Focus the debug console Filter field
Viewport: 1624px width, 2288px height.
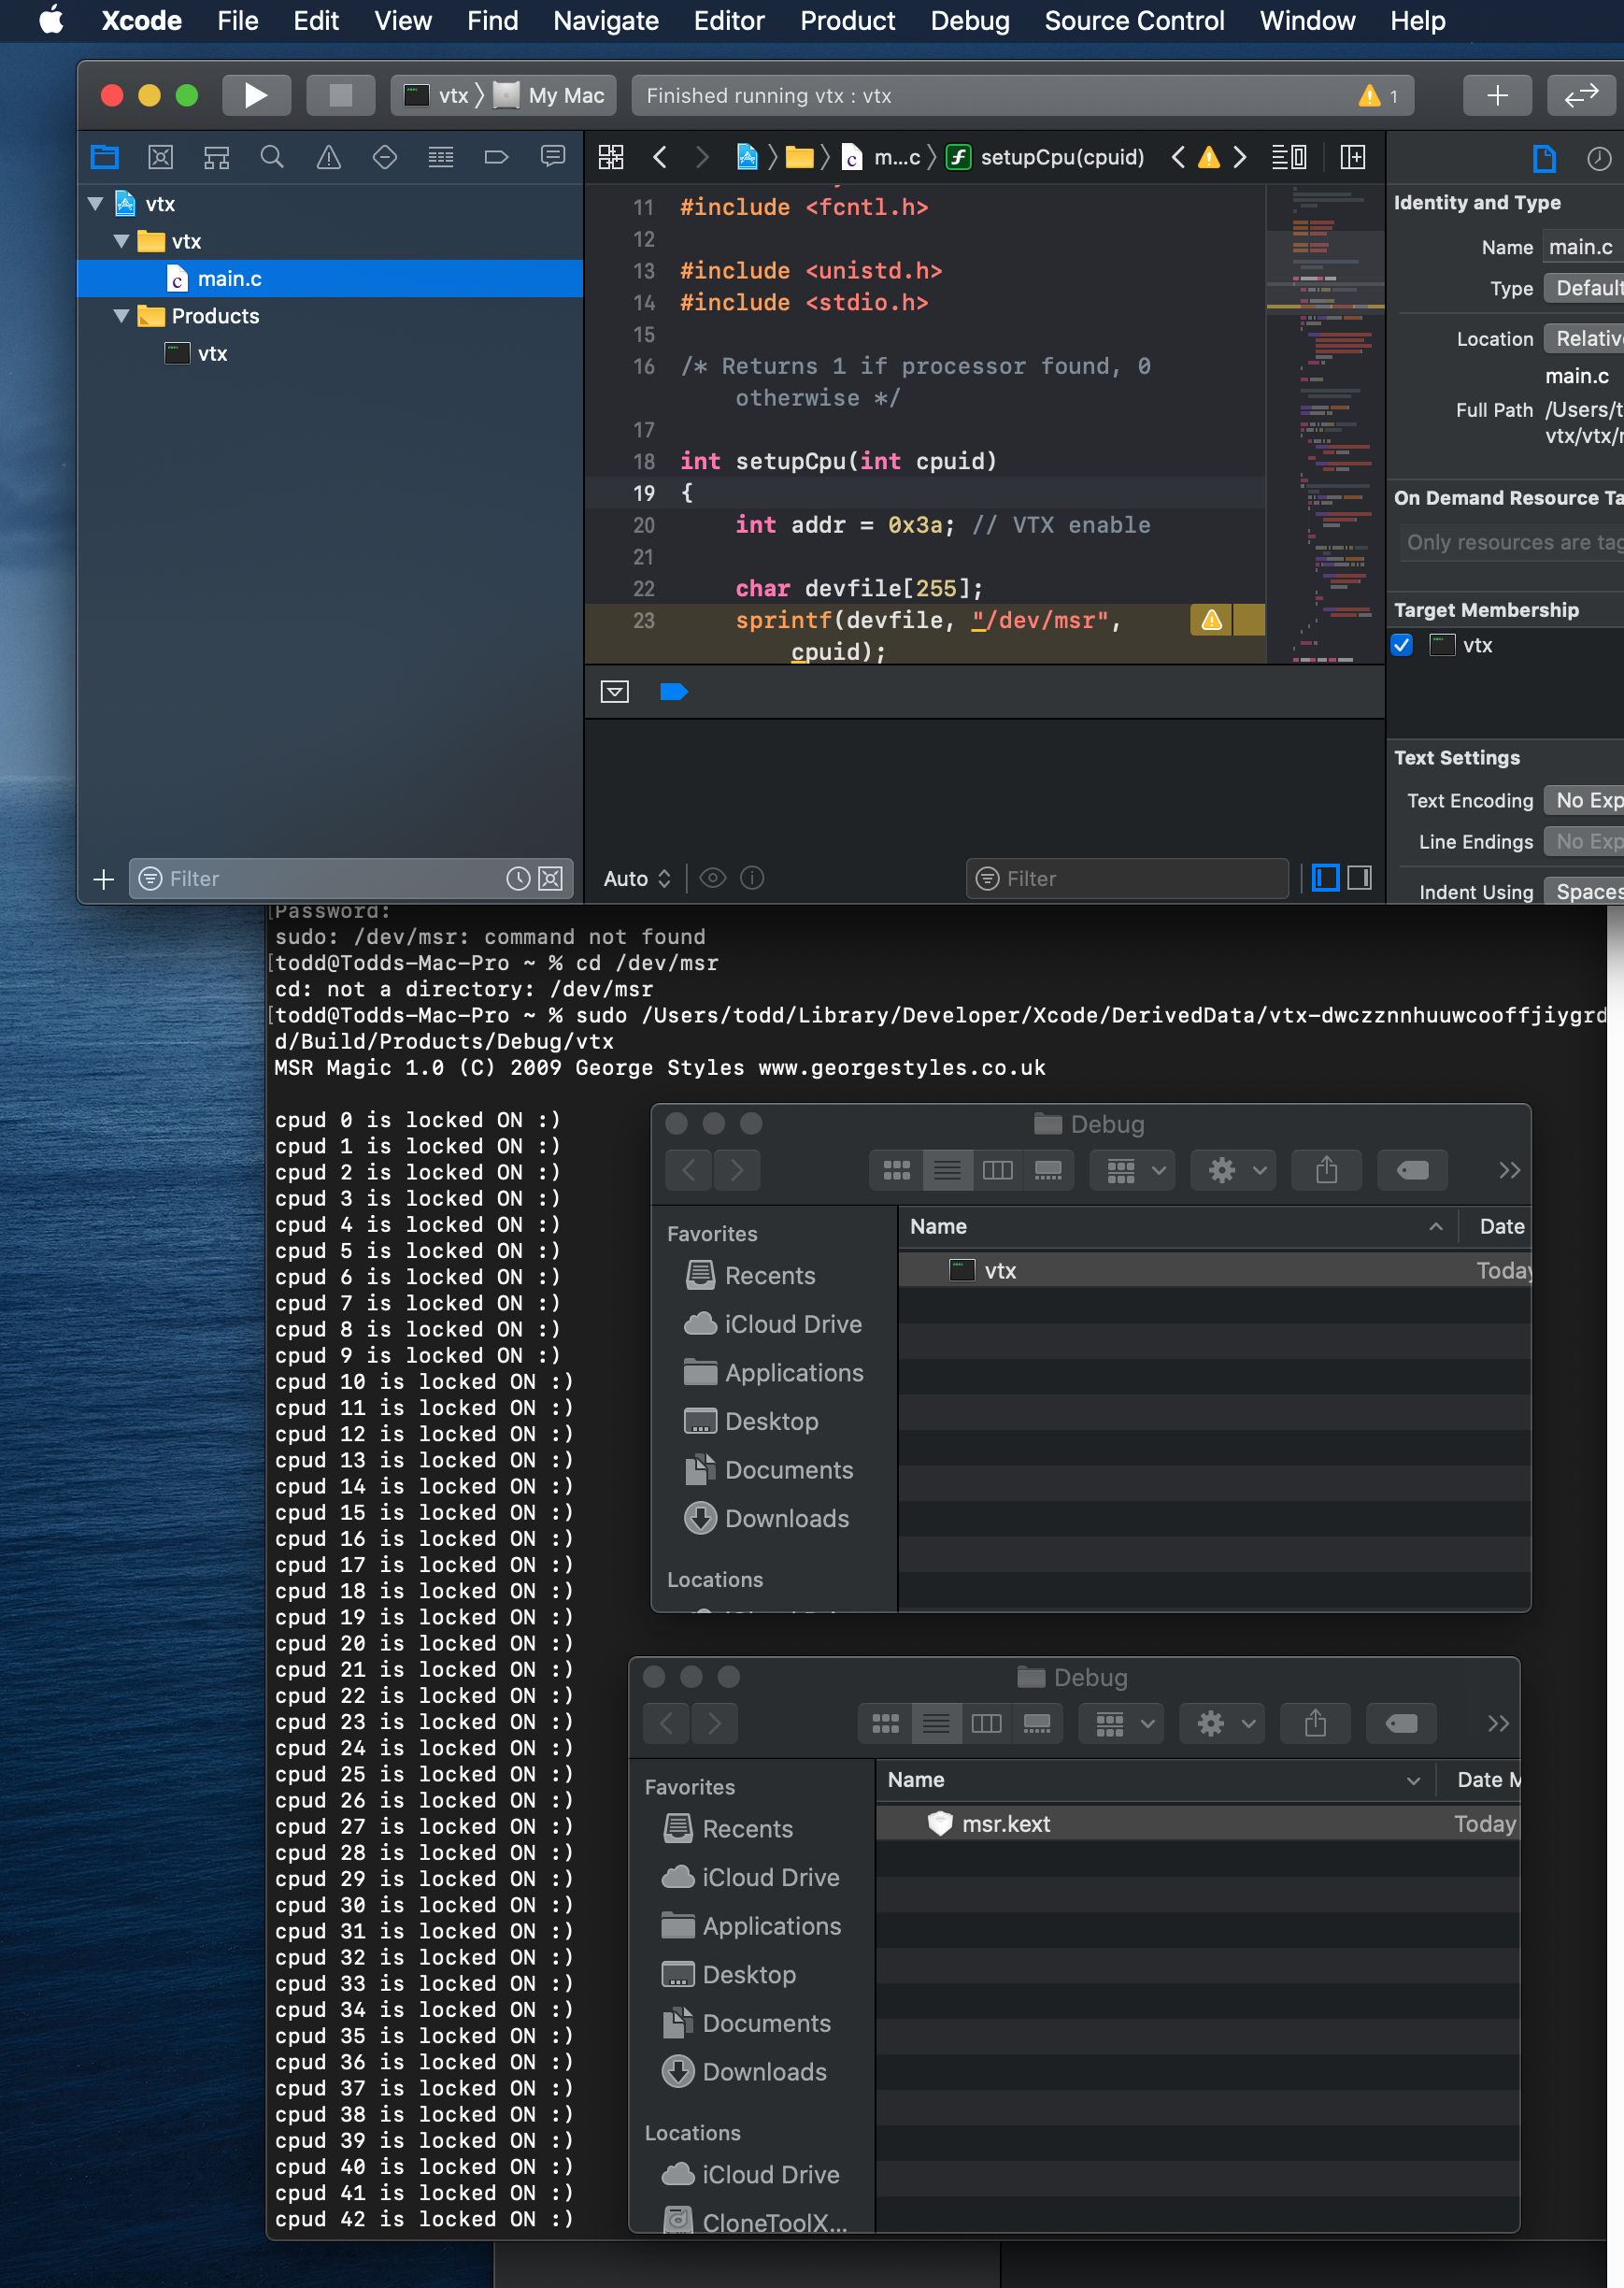point(1127,878)
